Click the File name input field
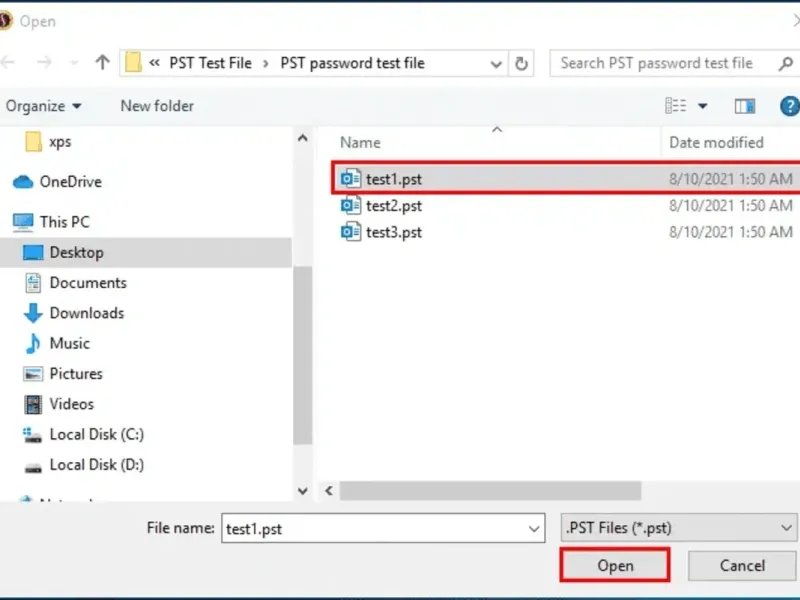The width and height of the screenshot is (800, 600). pyautogui.click(x=375, y=528)
